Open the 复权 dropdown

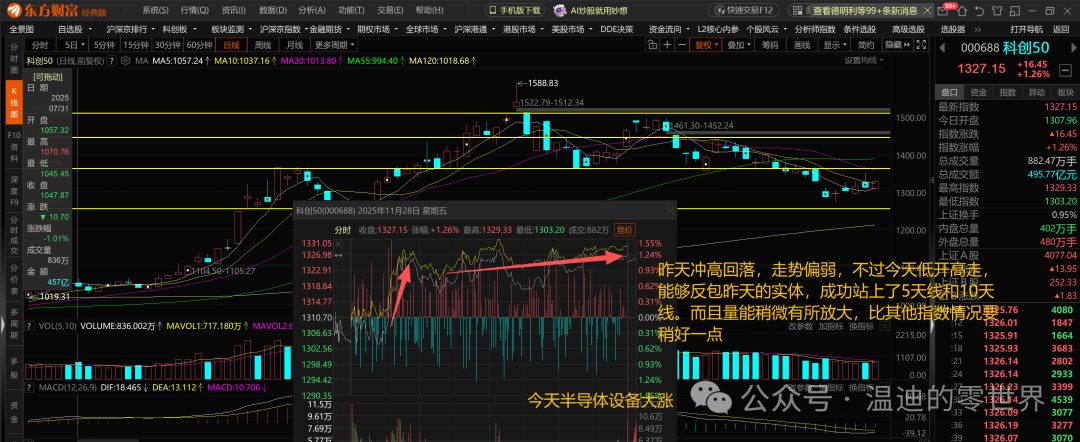[x=705, y=45]
